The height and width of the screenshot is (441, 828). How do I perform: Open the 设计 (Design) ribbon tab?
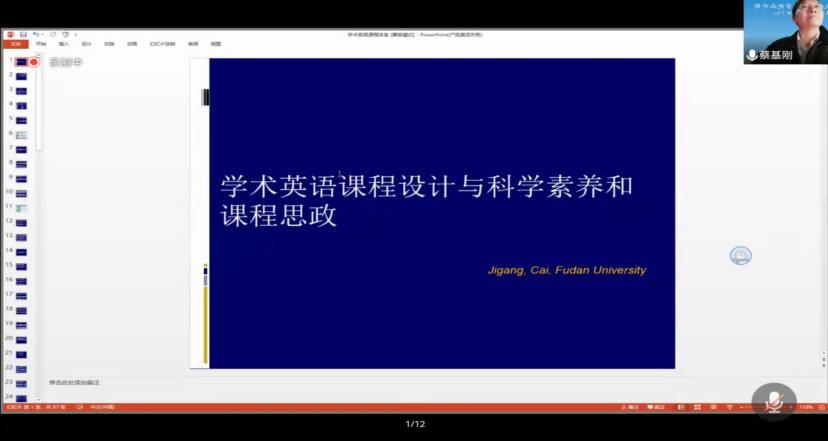tap(86, 44)
